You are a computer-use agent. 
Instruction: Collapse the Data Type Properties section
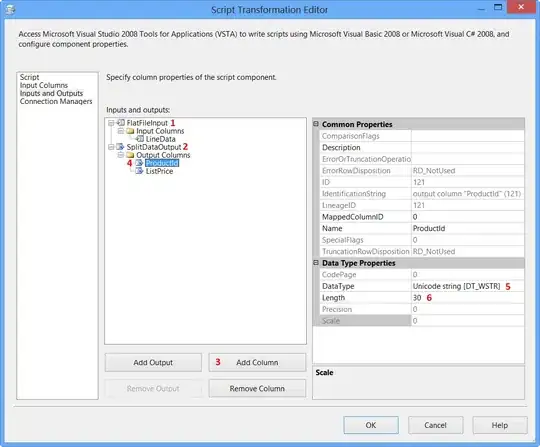(316, 262)
